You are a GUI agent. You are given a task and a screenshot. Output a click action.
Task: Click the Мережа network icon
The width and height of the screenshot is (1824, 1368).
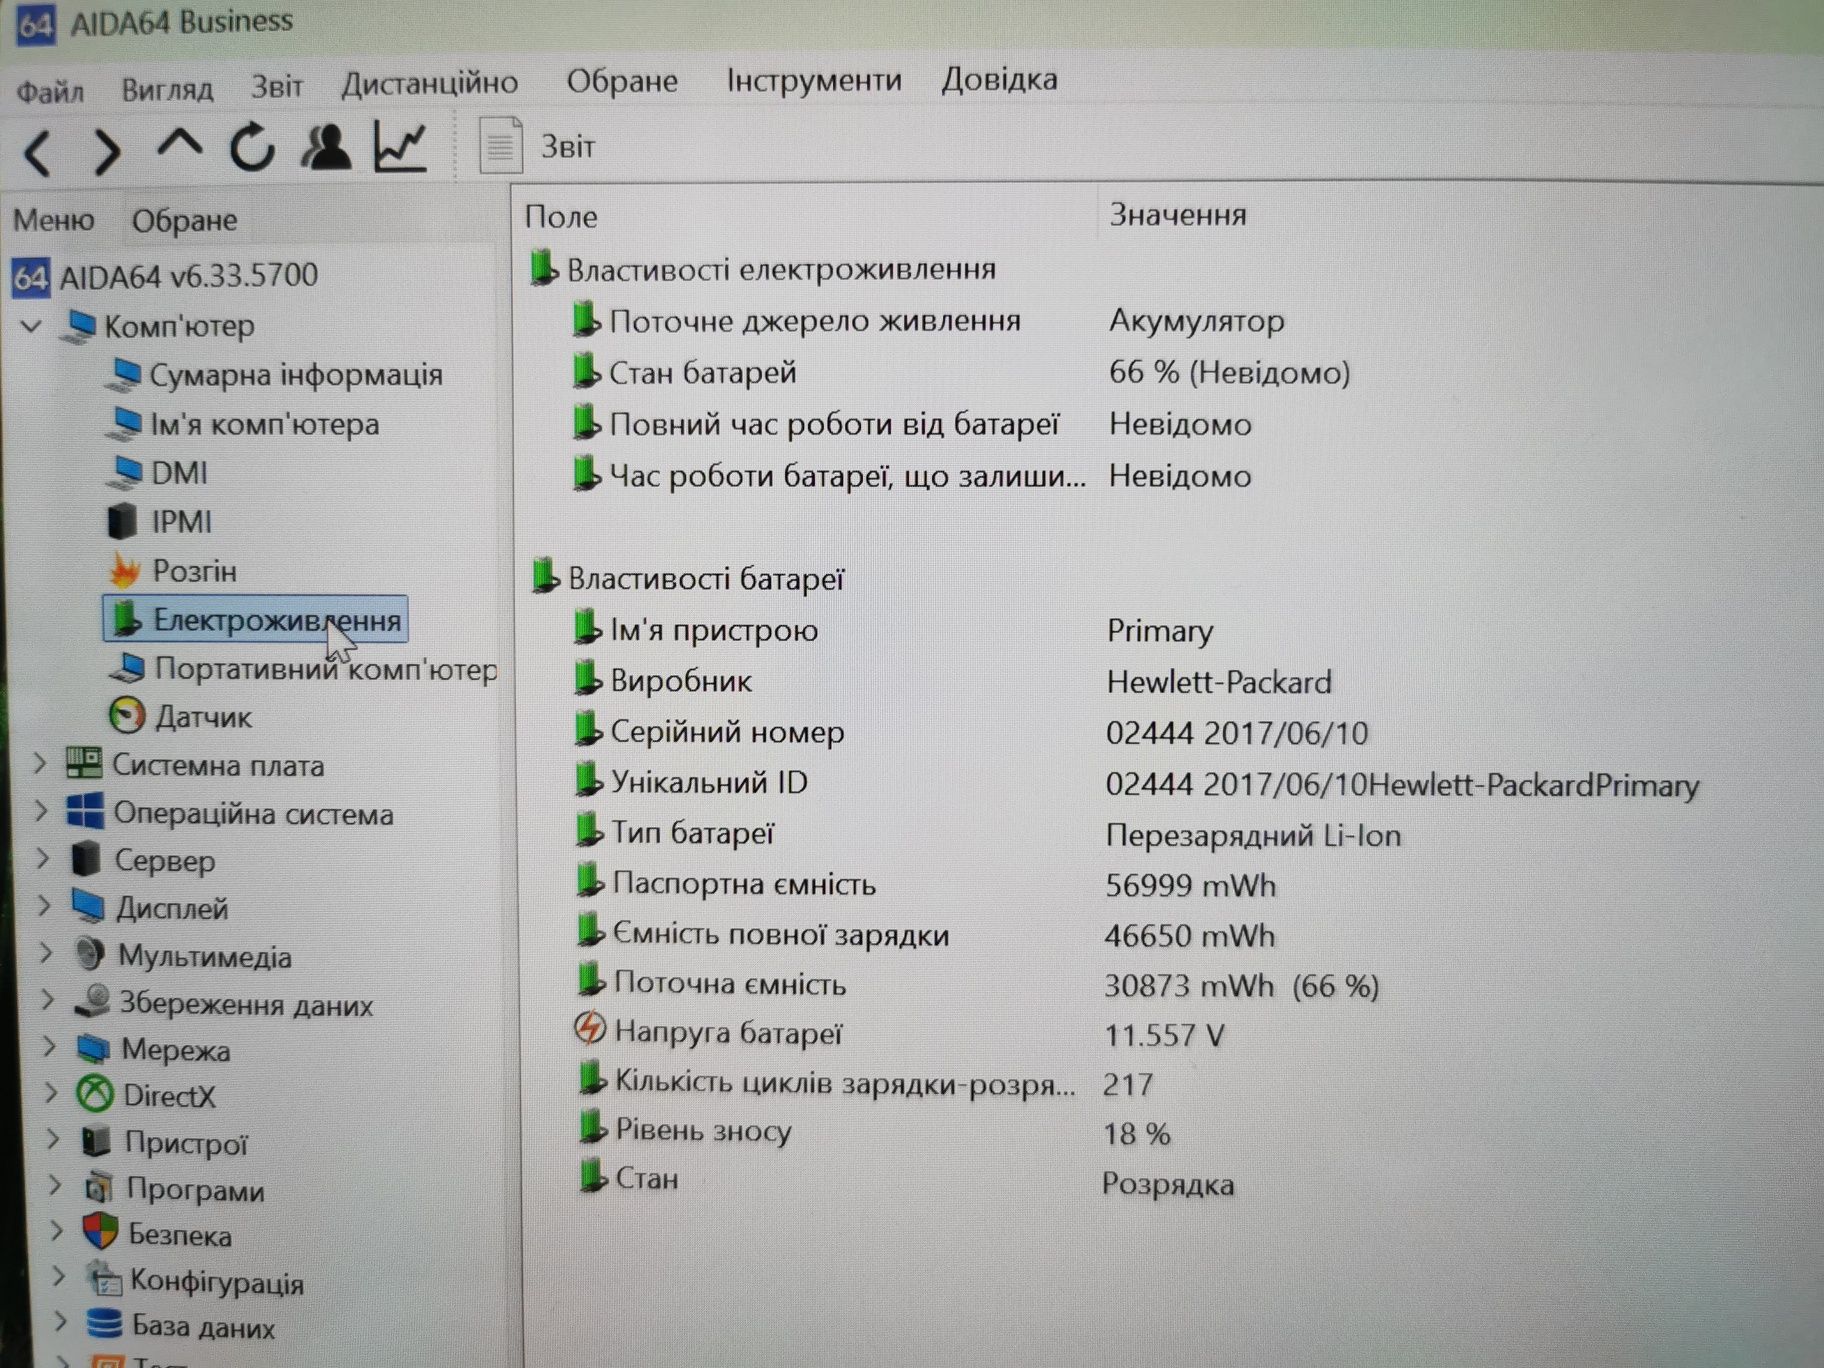click(x=94, y=1049)
